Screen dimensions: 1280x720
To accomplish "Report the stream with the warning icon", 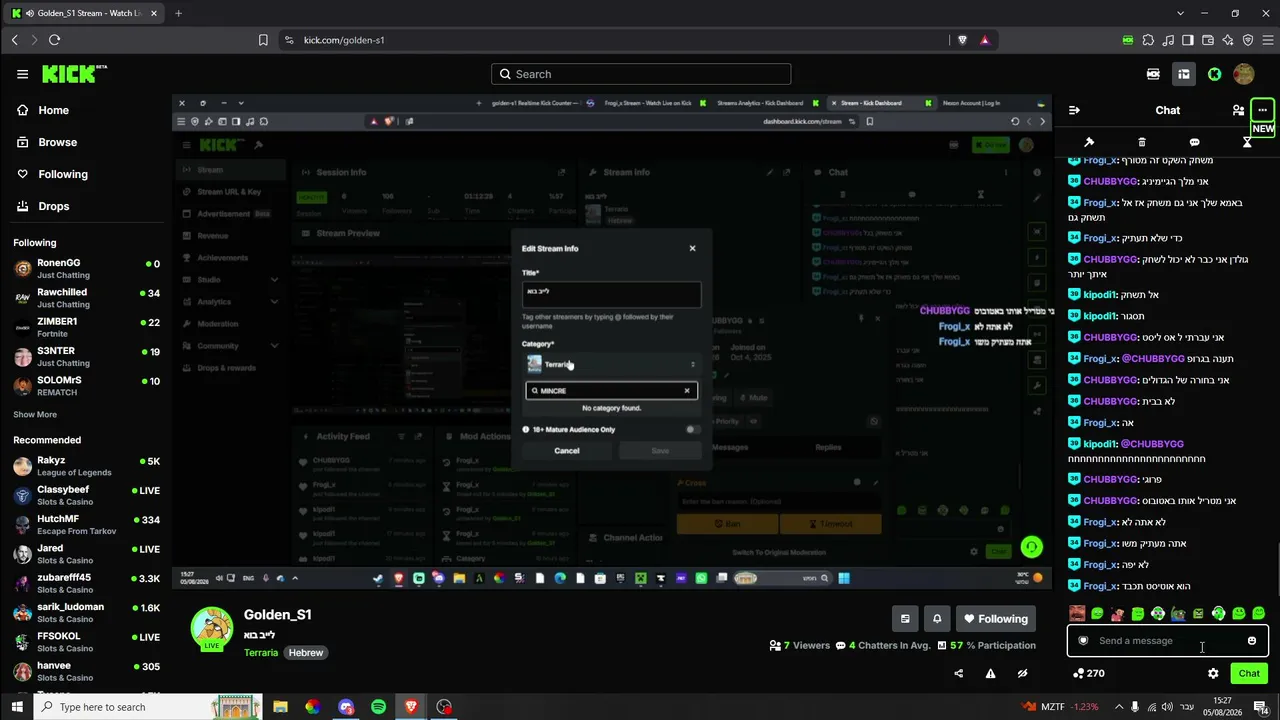I will pyautogui.click(x=991, y=674).
